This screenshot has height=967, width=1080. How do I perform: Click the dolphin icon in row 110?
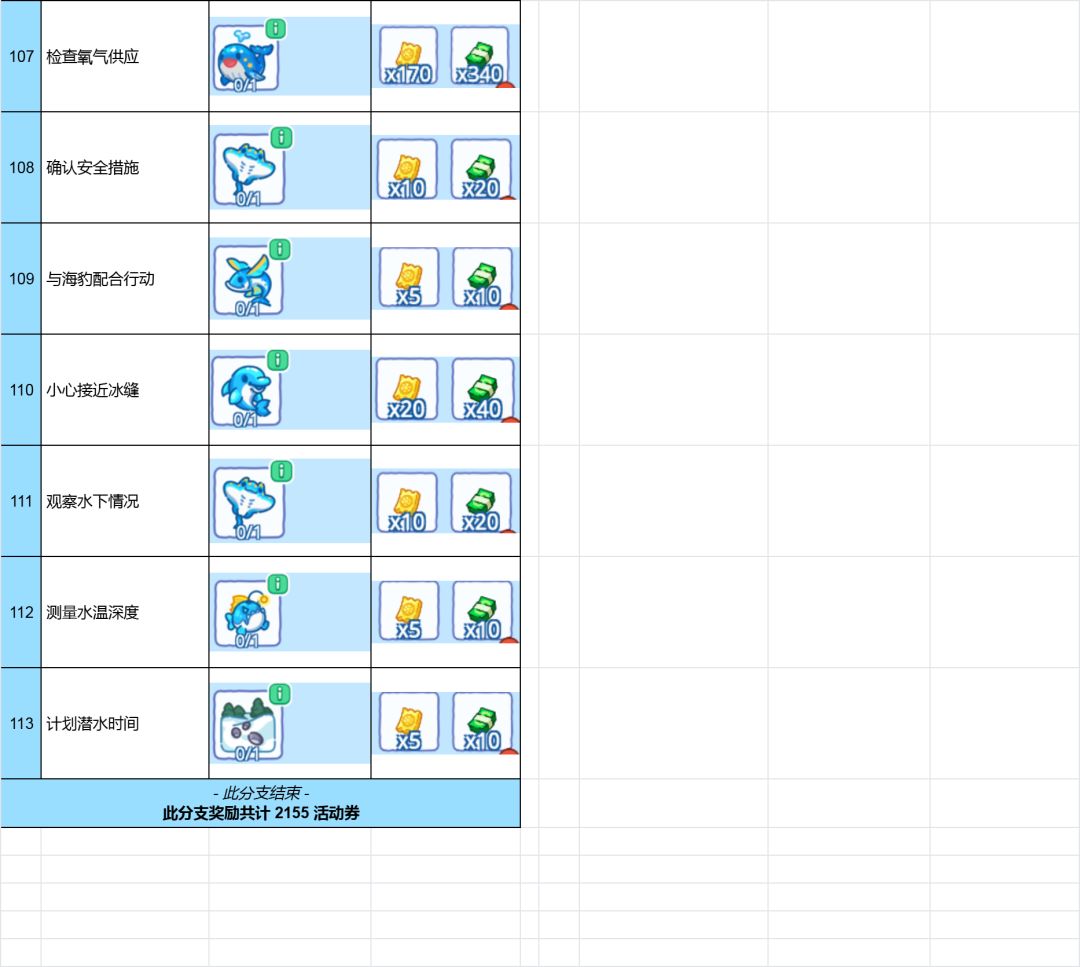(x=245, y=391)
